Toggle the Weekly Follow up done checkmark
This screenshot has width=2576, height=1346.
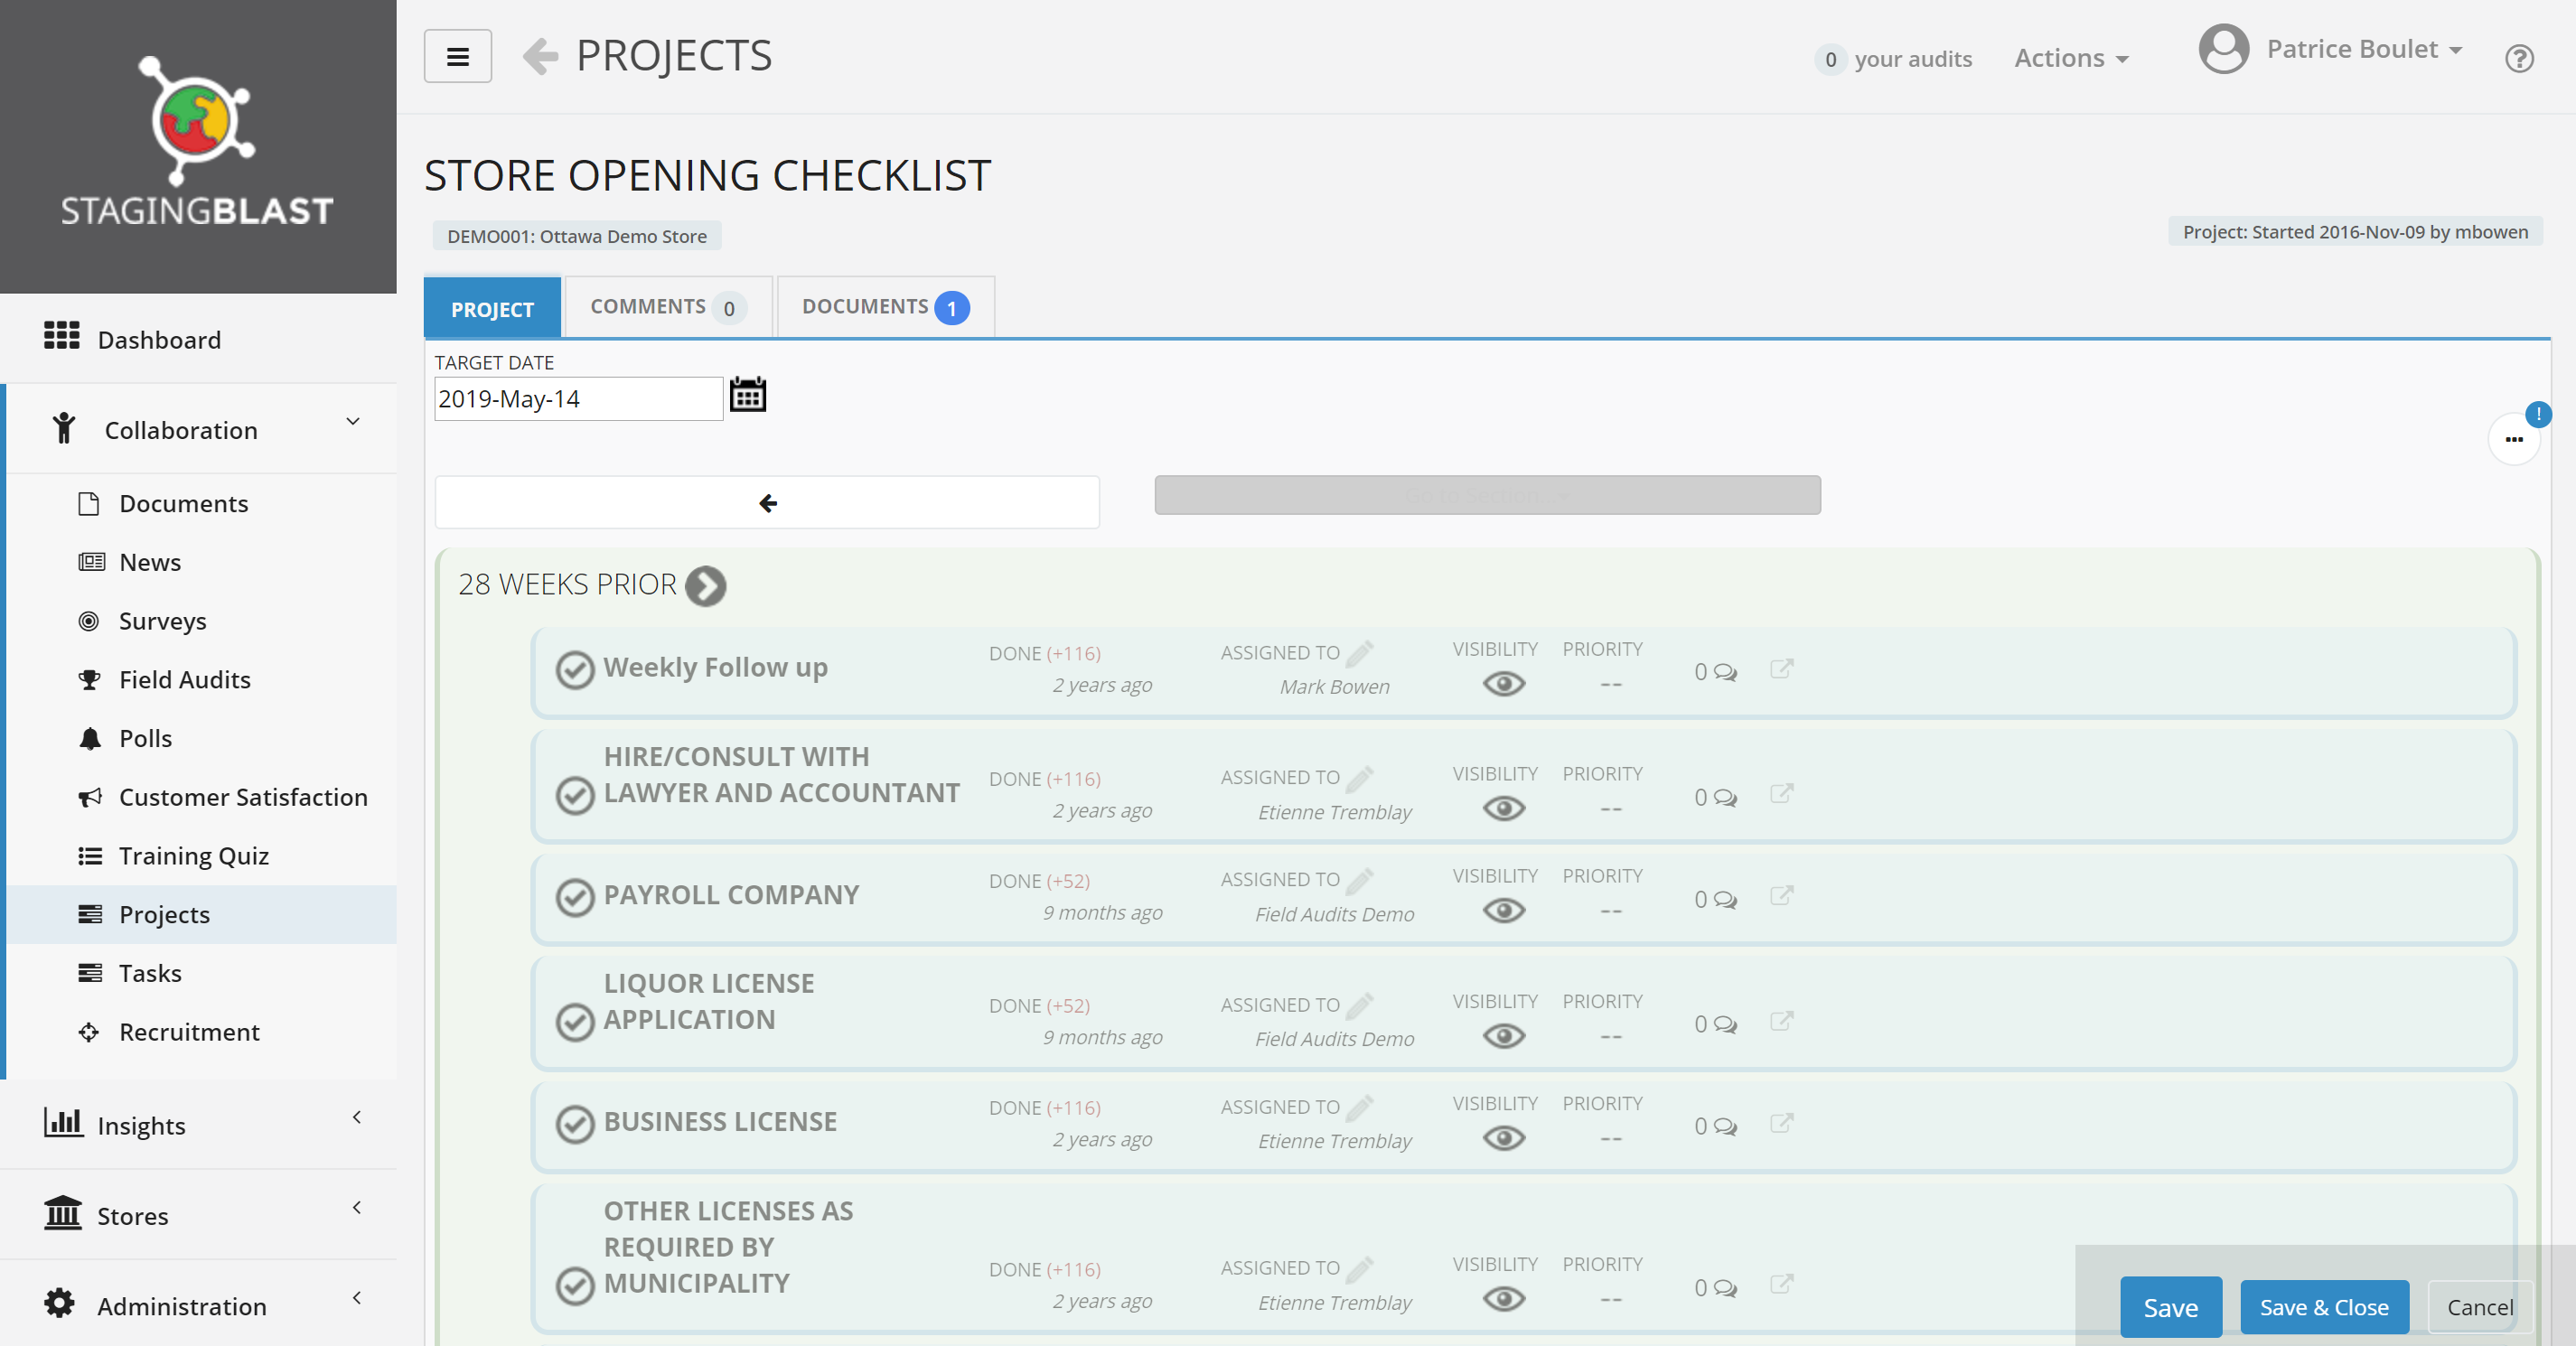(575, 669)
